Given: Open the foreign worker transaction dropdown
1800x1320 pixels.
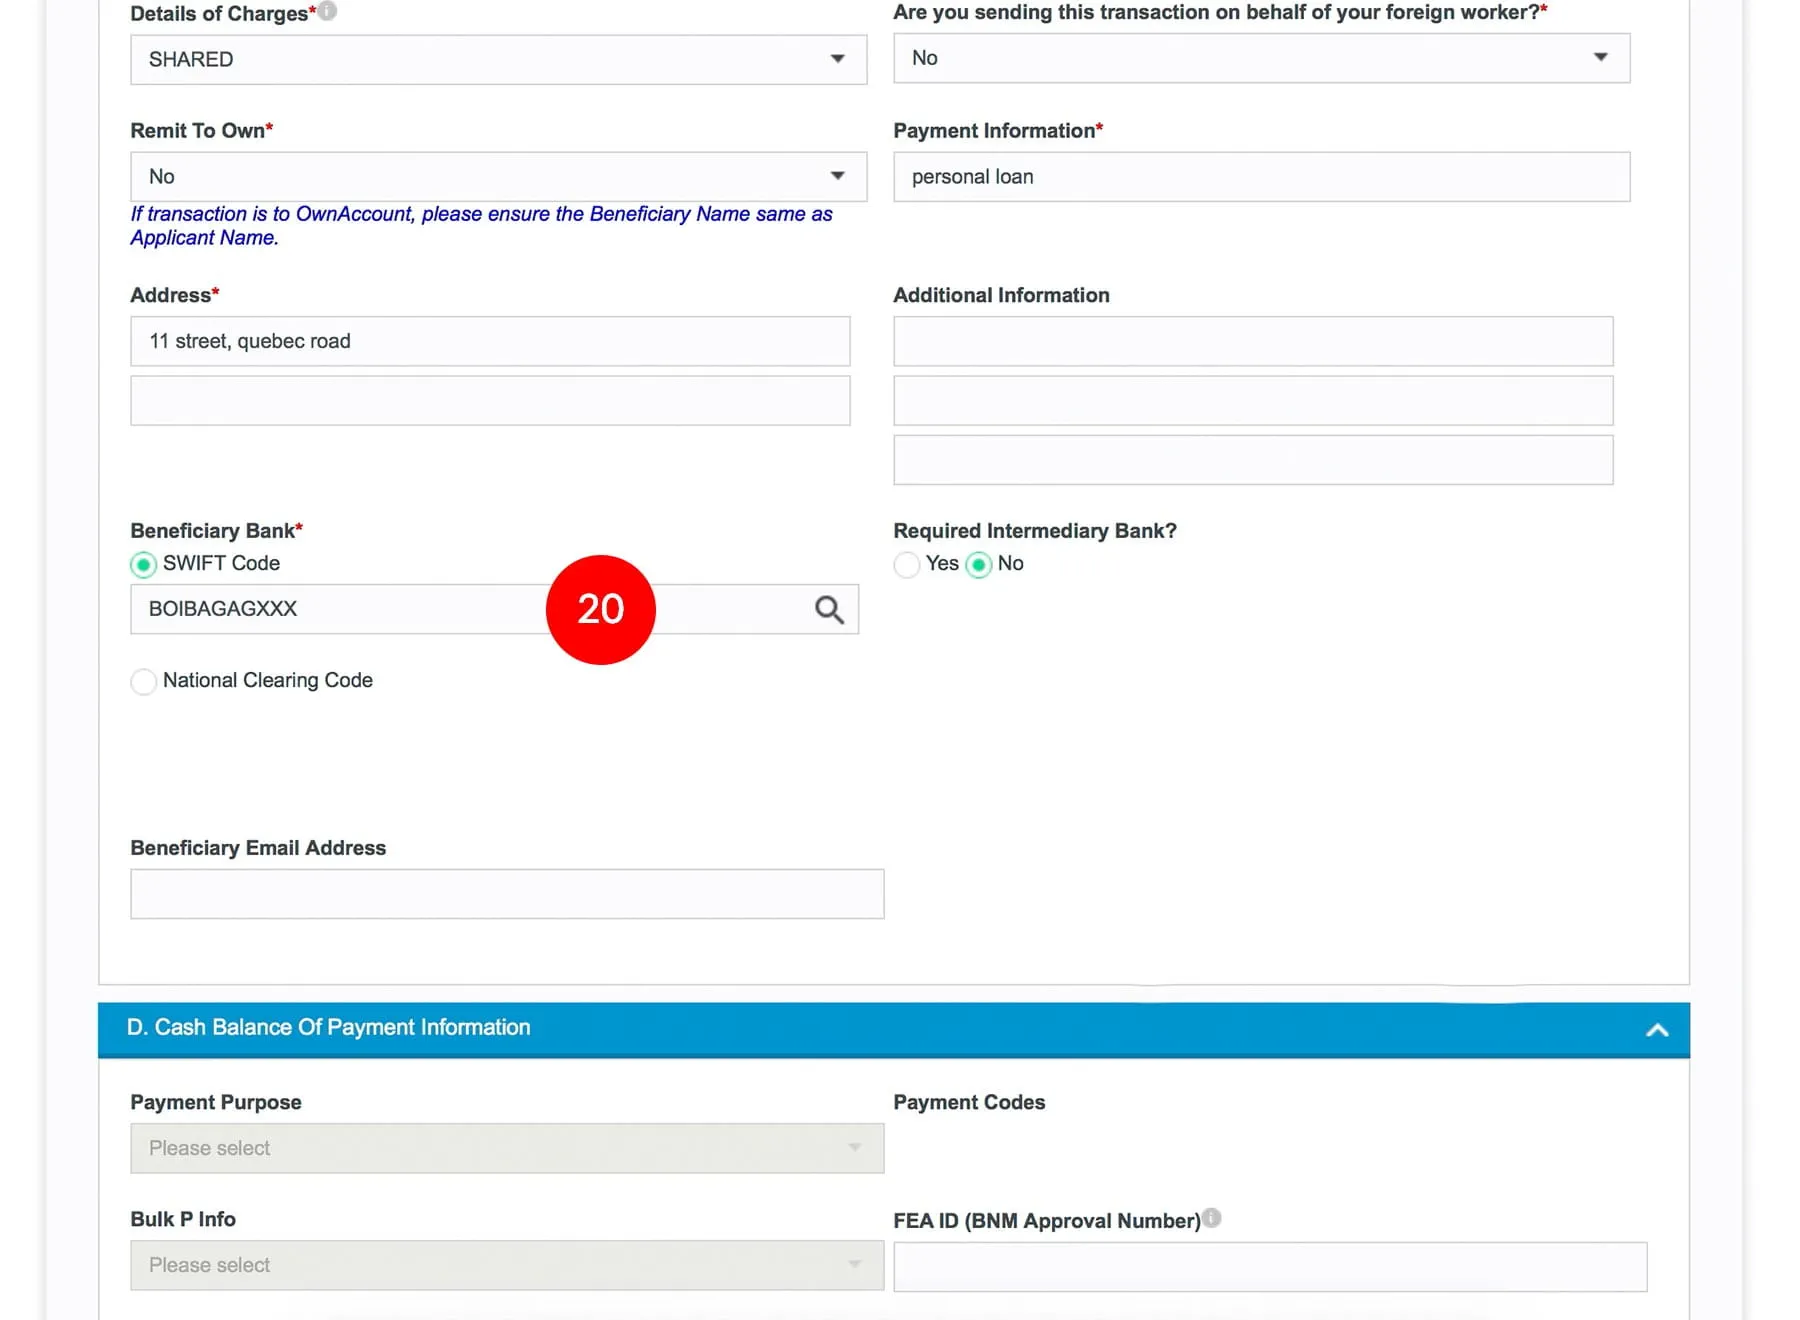Looking at the screenshot, I should (x=1260, y=58).
